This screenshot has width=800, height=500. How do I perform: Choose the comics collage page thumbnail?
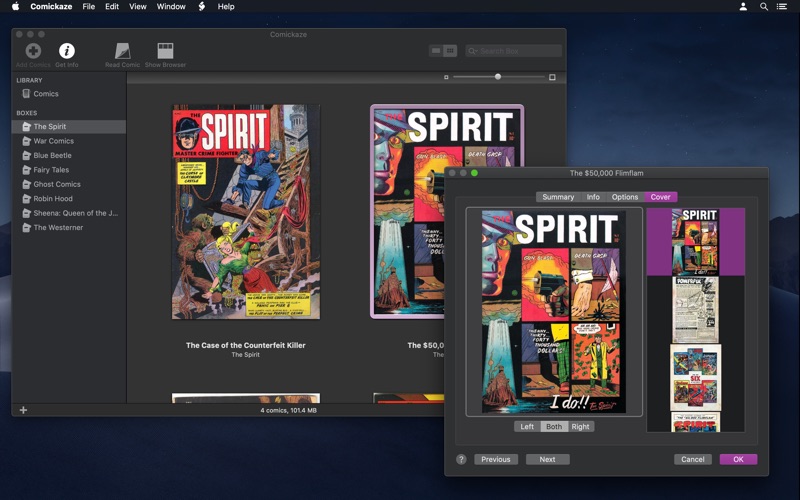click(695, 378)
